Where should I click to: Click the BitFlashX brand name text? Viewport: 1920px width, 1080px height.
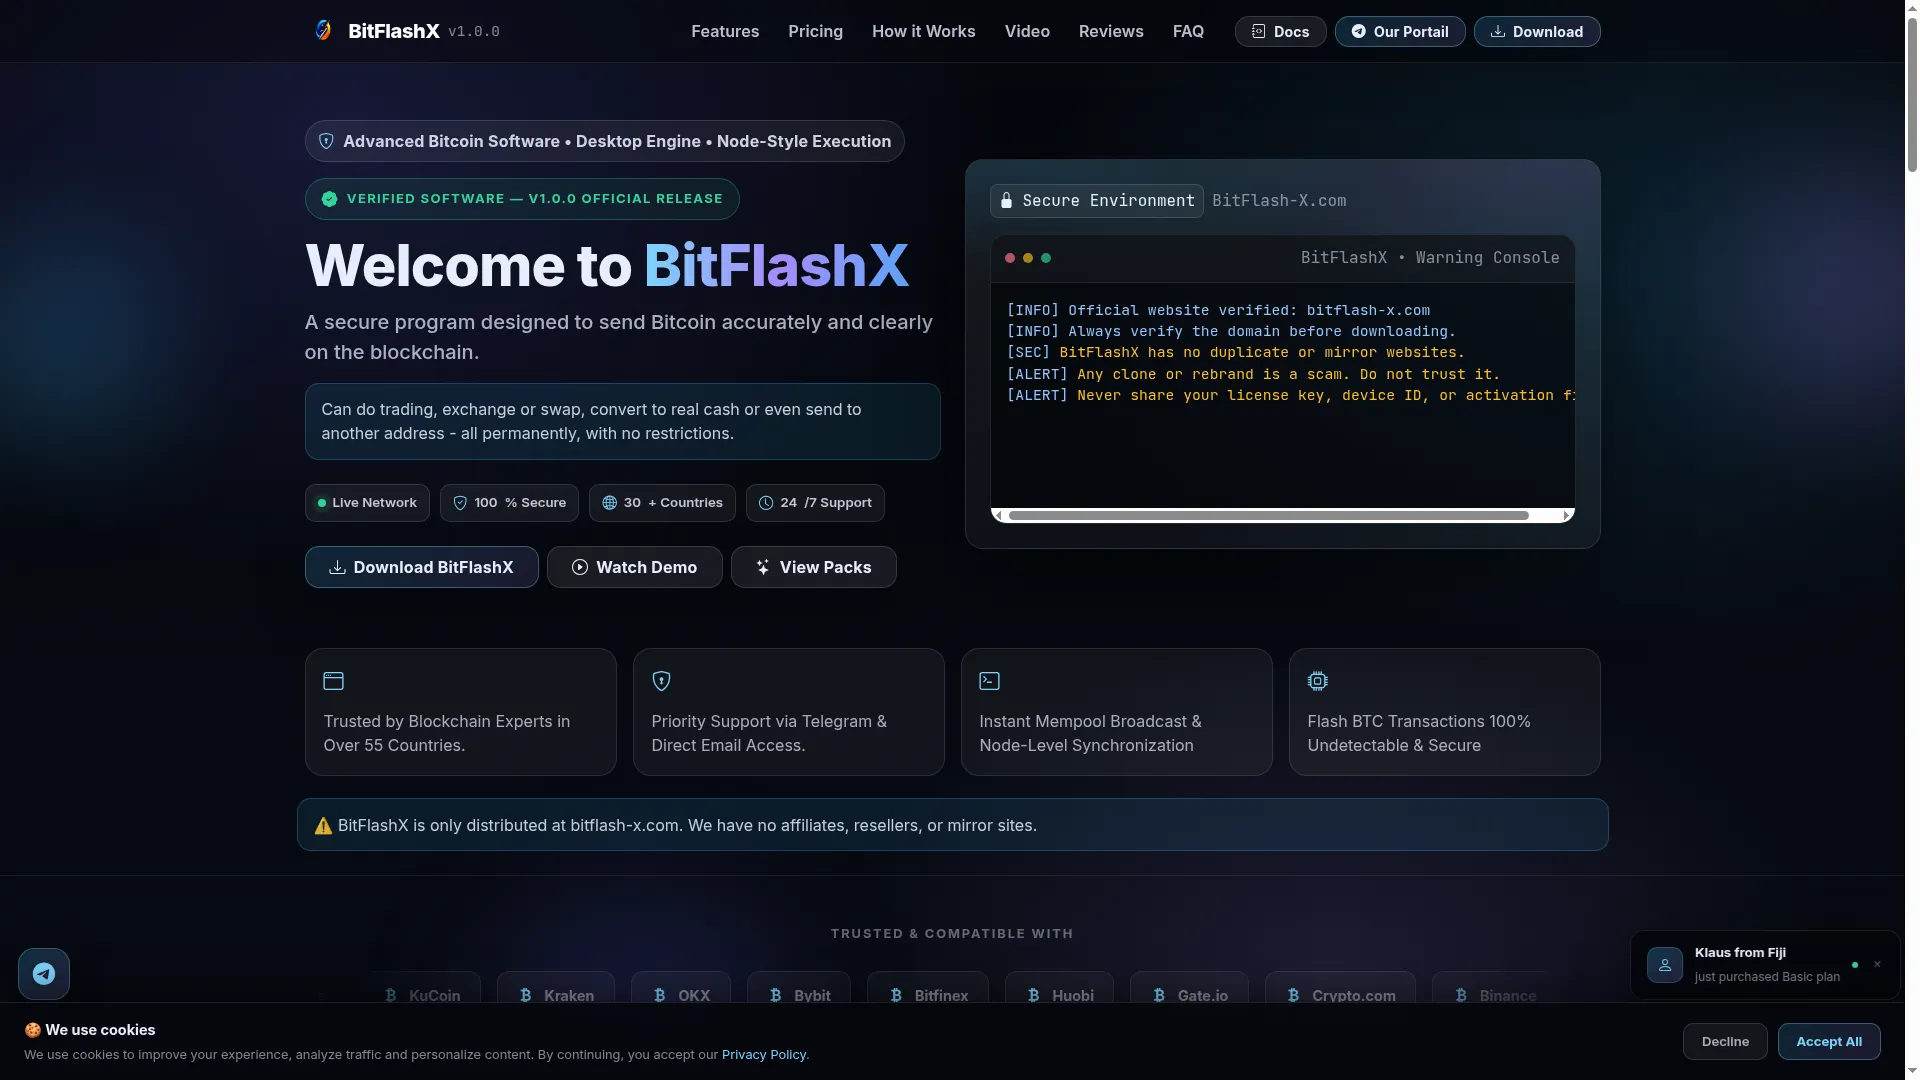tap(394, 31)
